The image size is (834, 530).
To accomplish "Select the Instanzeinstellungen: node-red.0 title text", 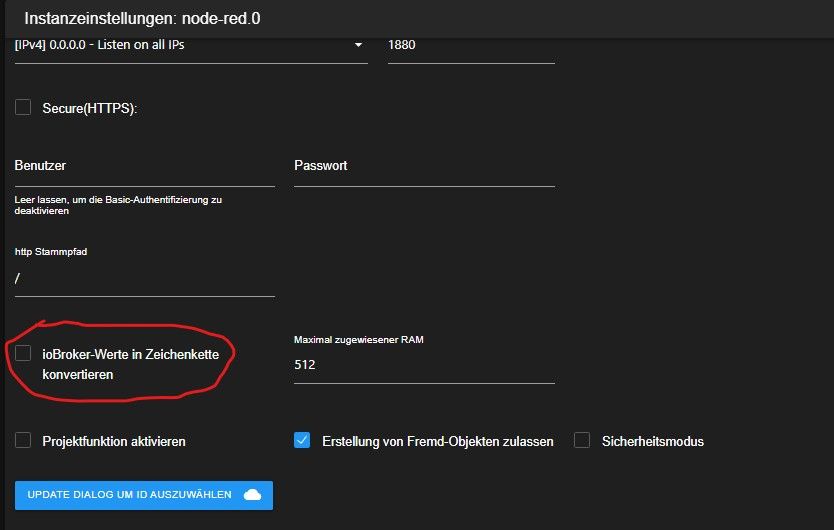I will tap(142, 19).
